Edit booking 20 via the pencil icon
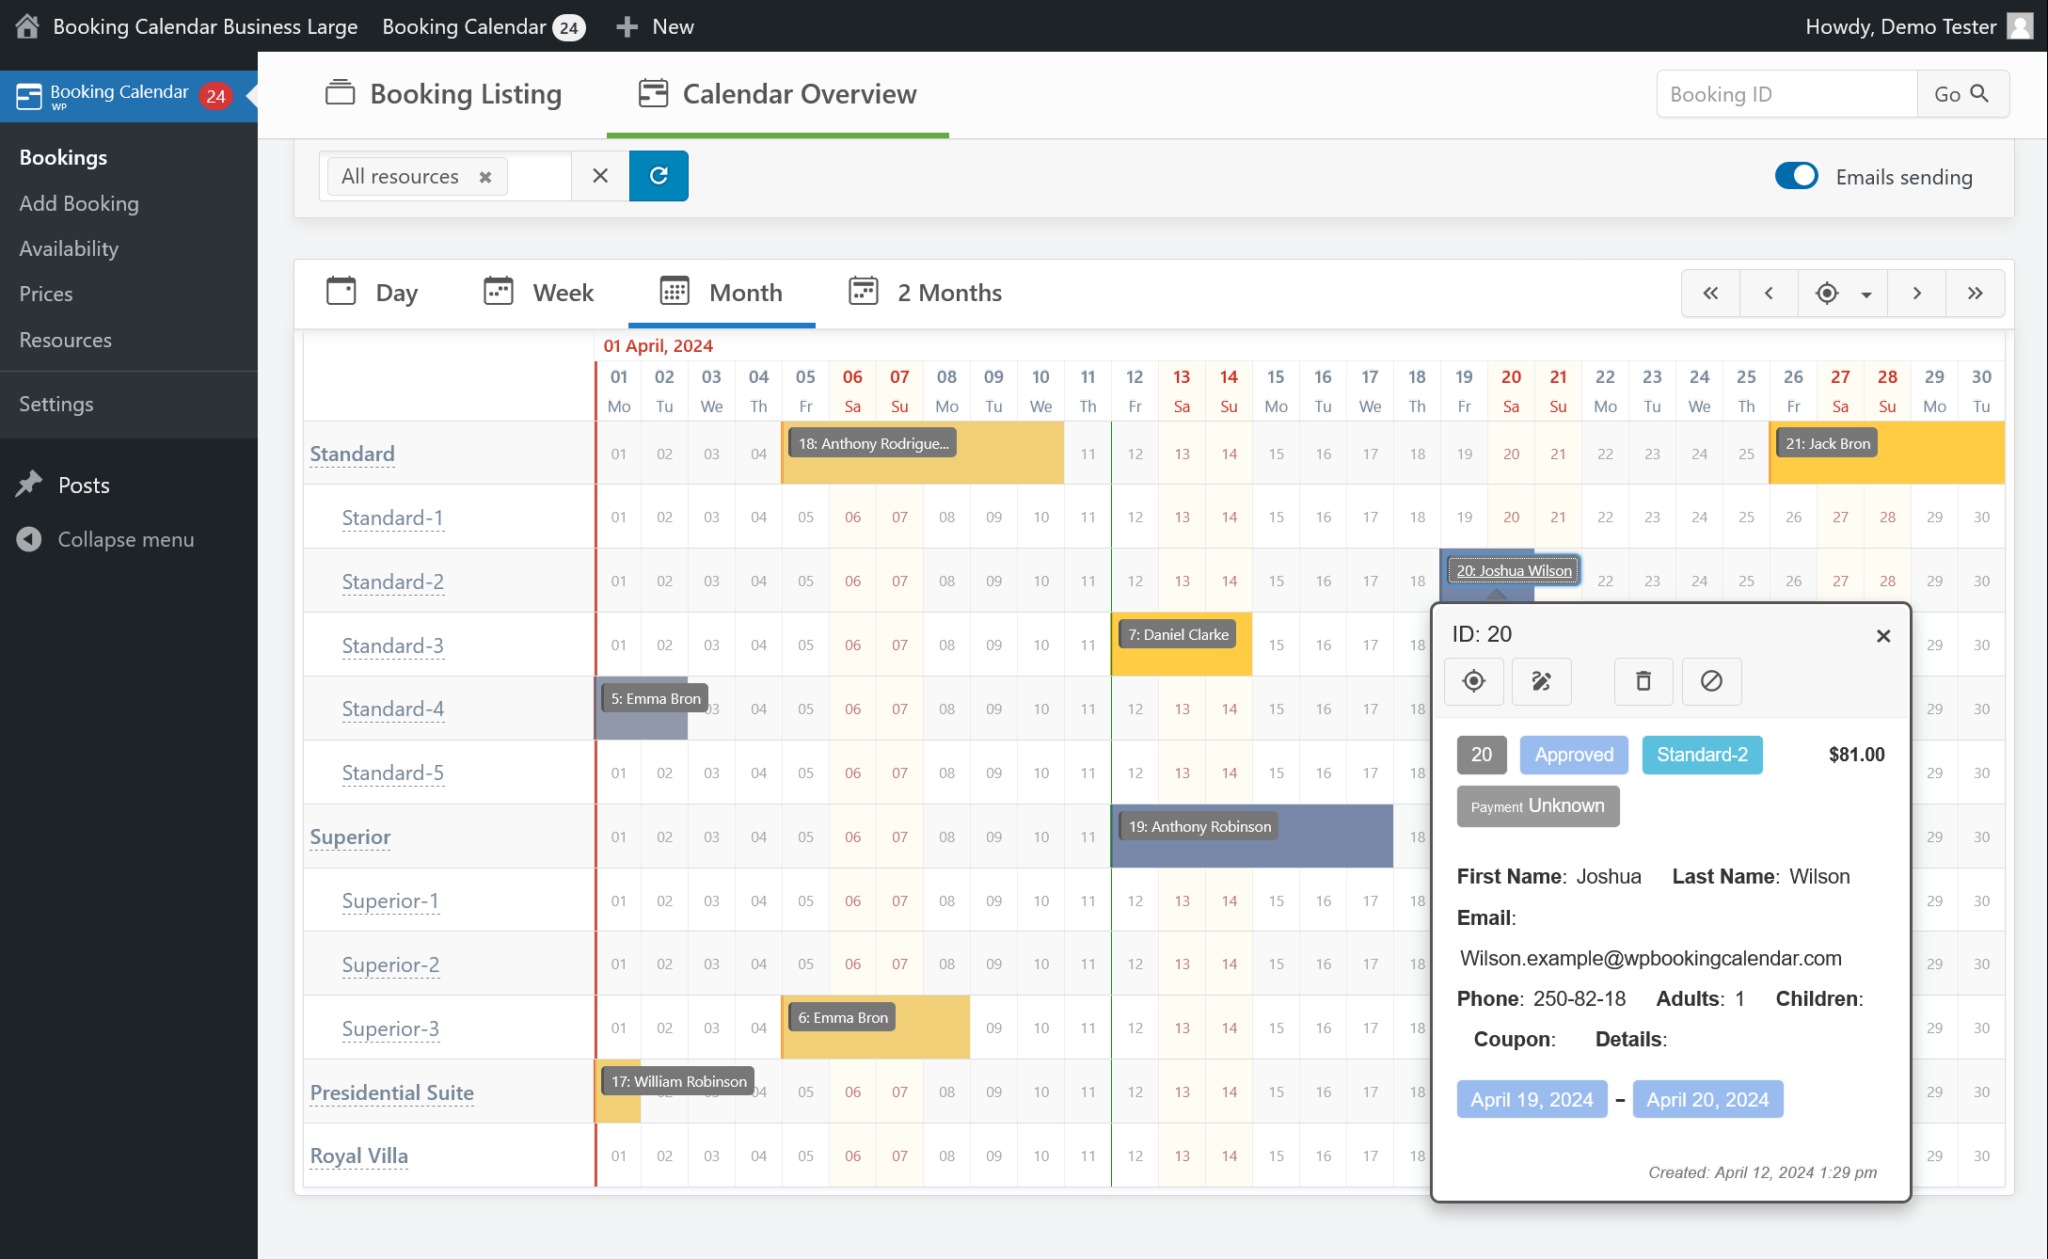2048x1259 pixels. [x=1541, y=681]
